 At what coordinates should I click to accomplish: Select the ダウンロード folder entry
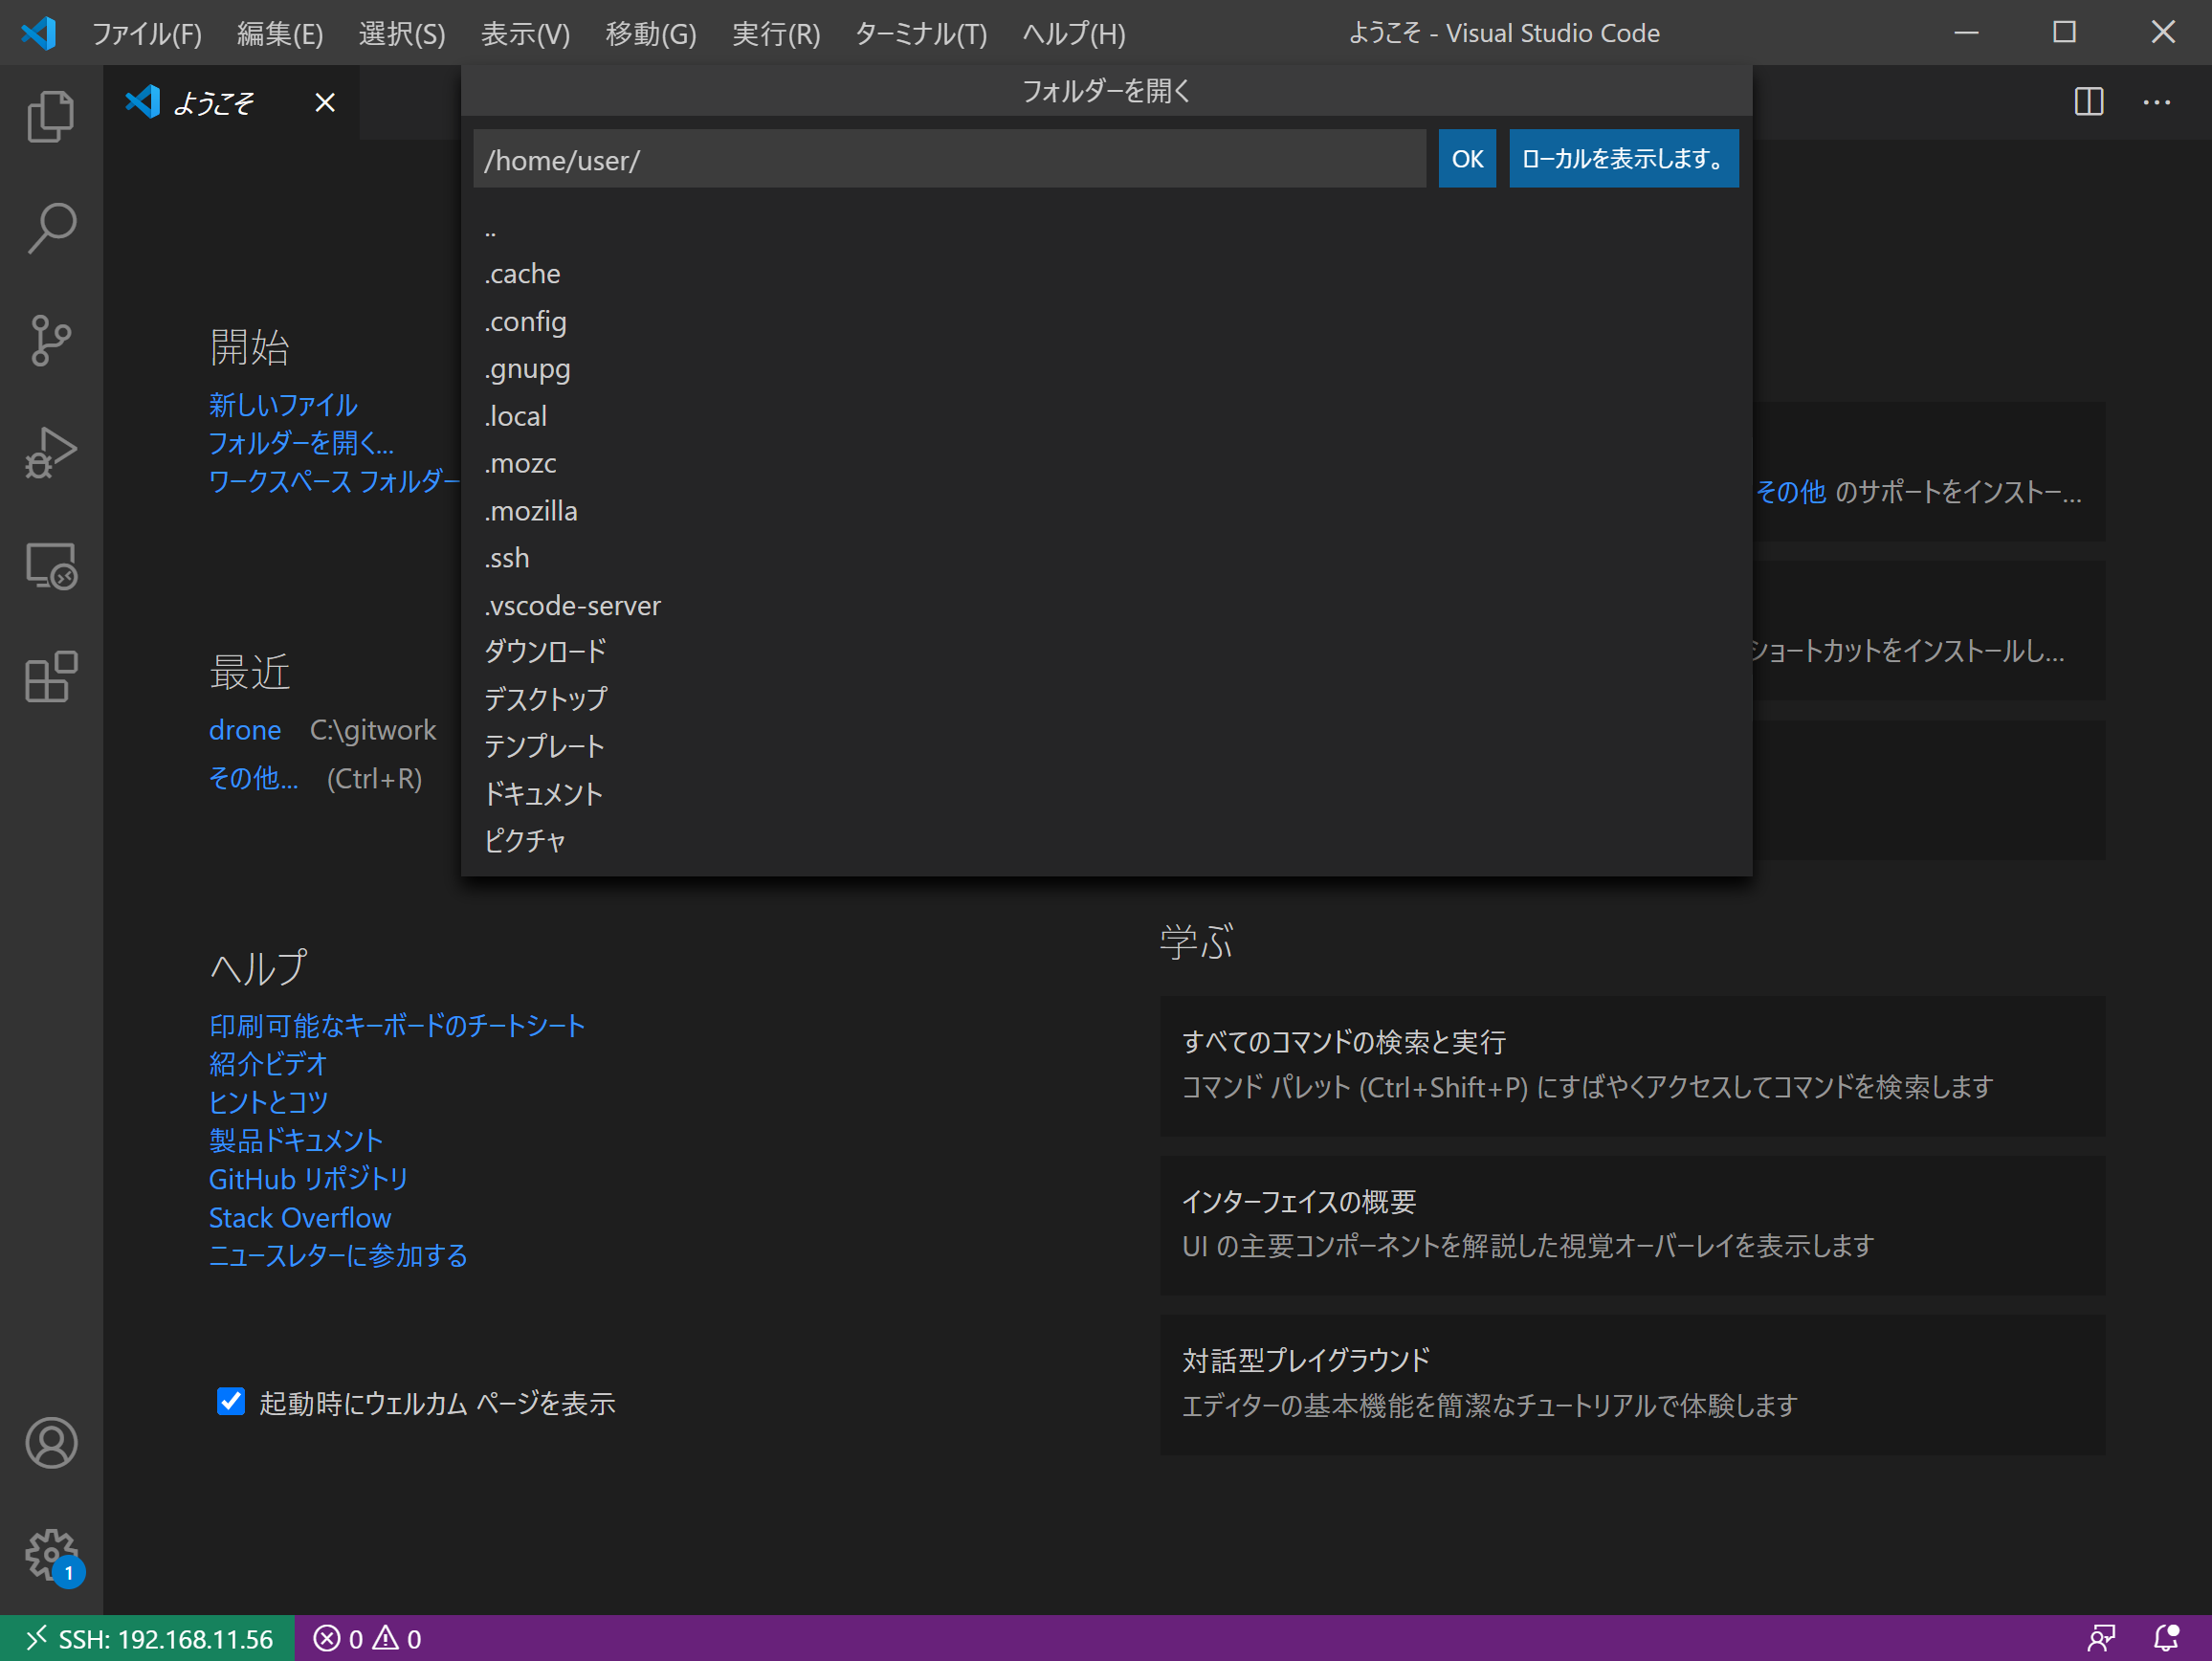coord(1106,652)
